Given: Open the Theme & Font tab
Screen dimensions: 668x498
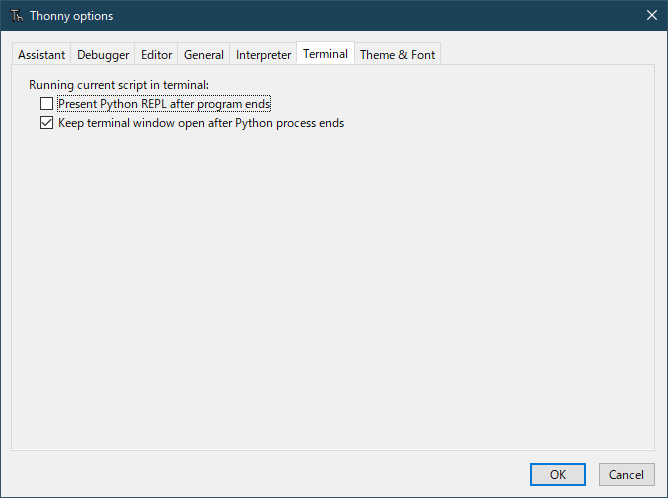Looking at the screenshot, I should (x=397, y=55).
